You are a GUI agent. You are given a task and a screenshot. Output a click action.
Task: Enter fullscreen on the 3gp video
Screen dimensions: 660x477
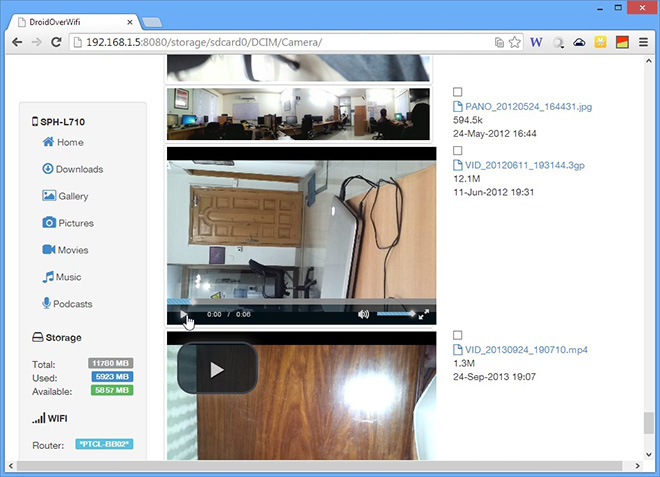coord(424,314)
